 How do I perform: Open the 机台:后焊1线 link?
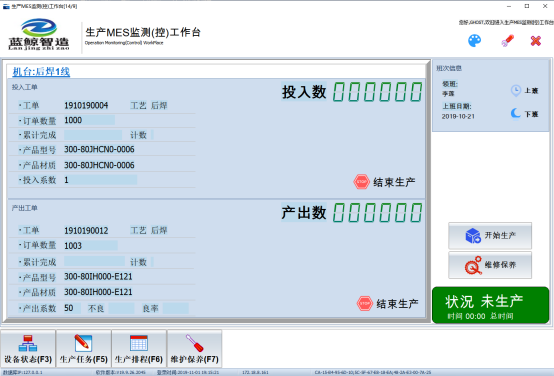click(41, 72)
